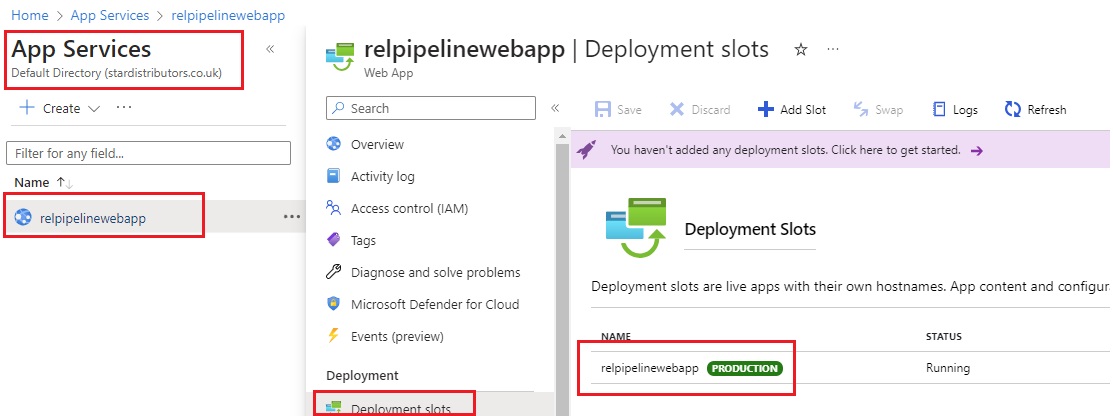
Task: Click the Running status cell
Action: click(948, 368)
